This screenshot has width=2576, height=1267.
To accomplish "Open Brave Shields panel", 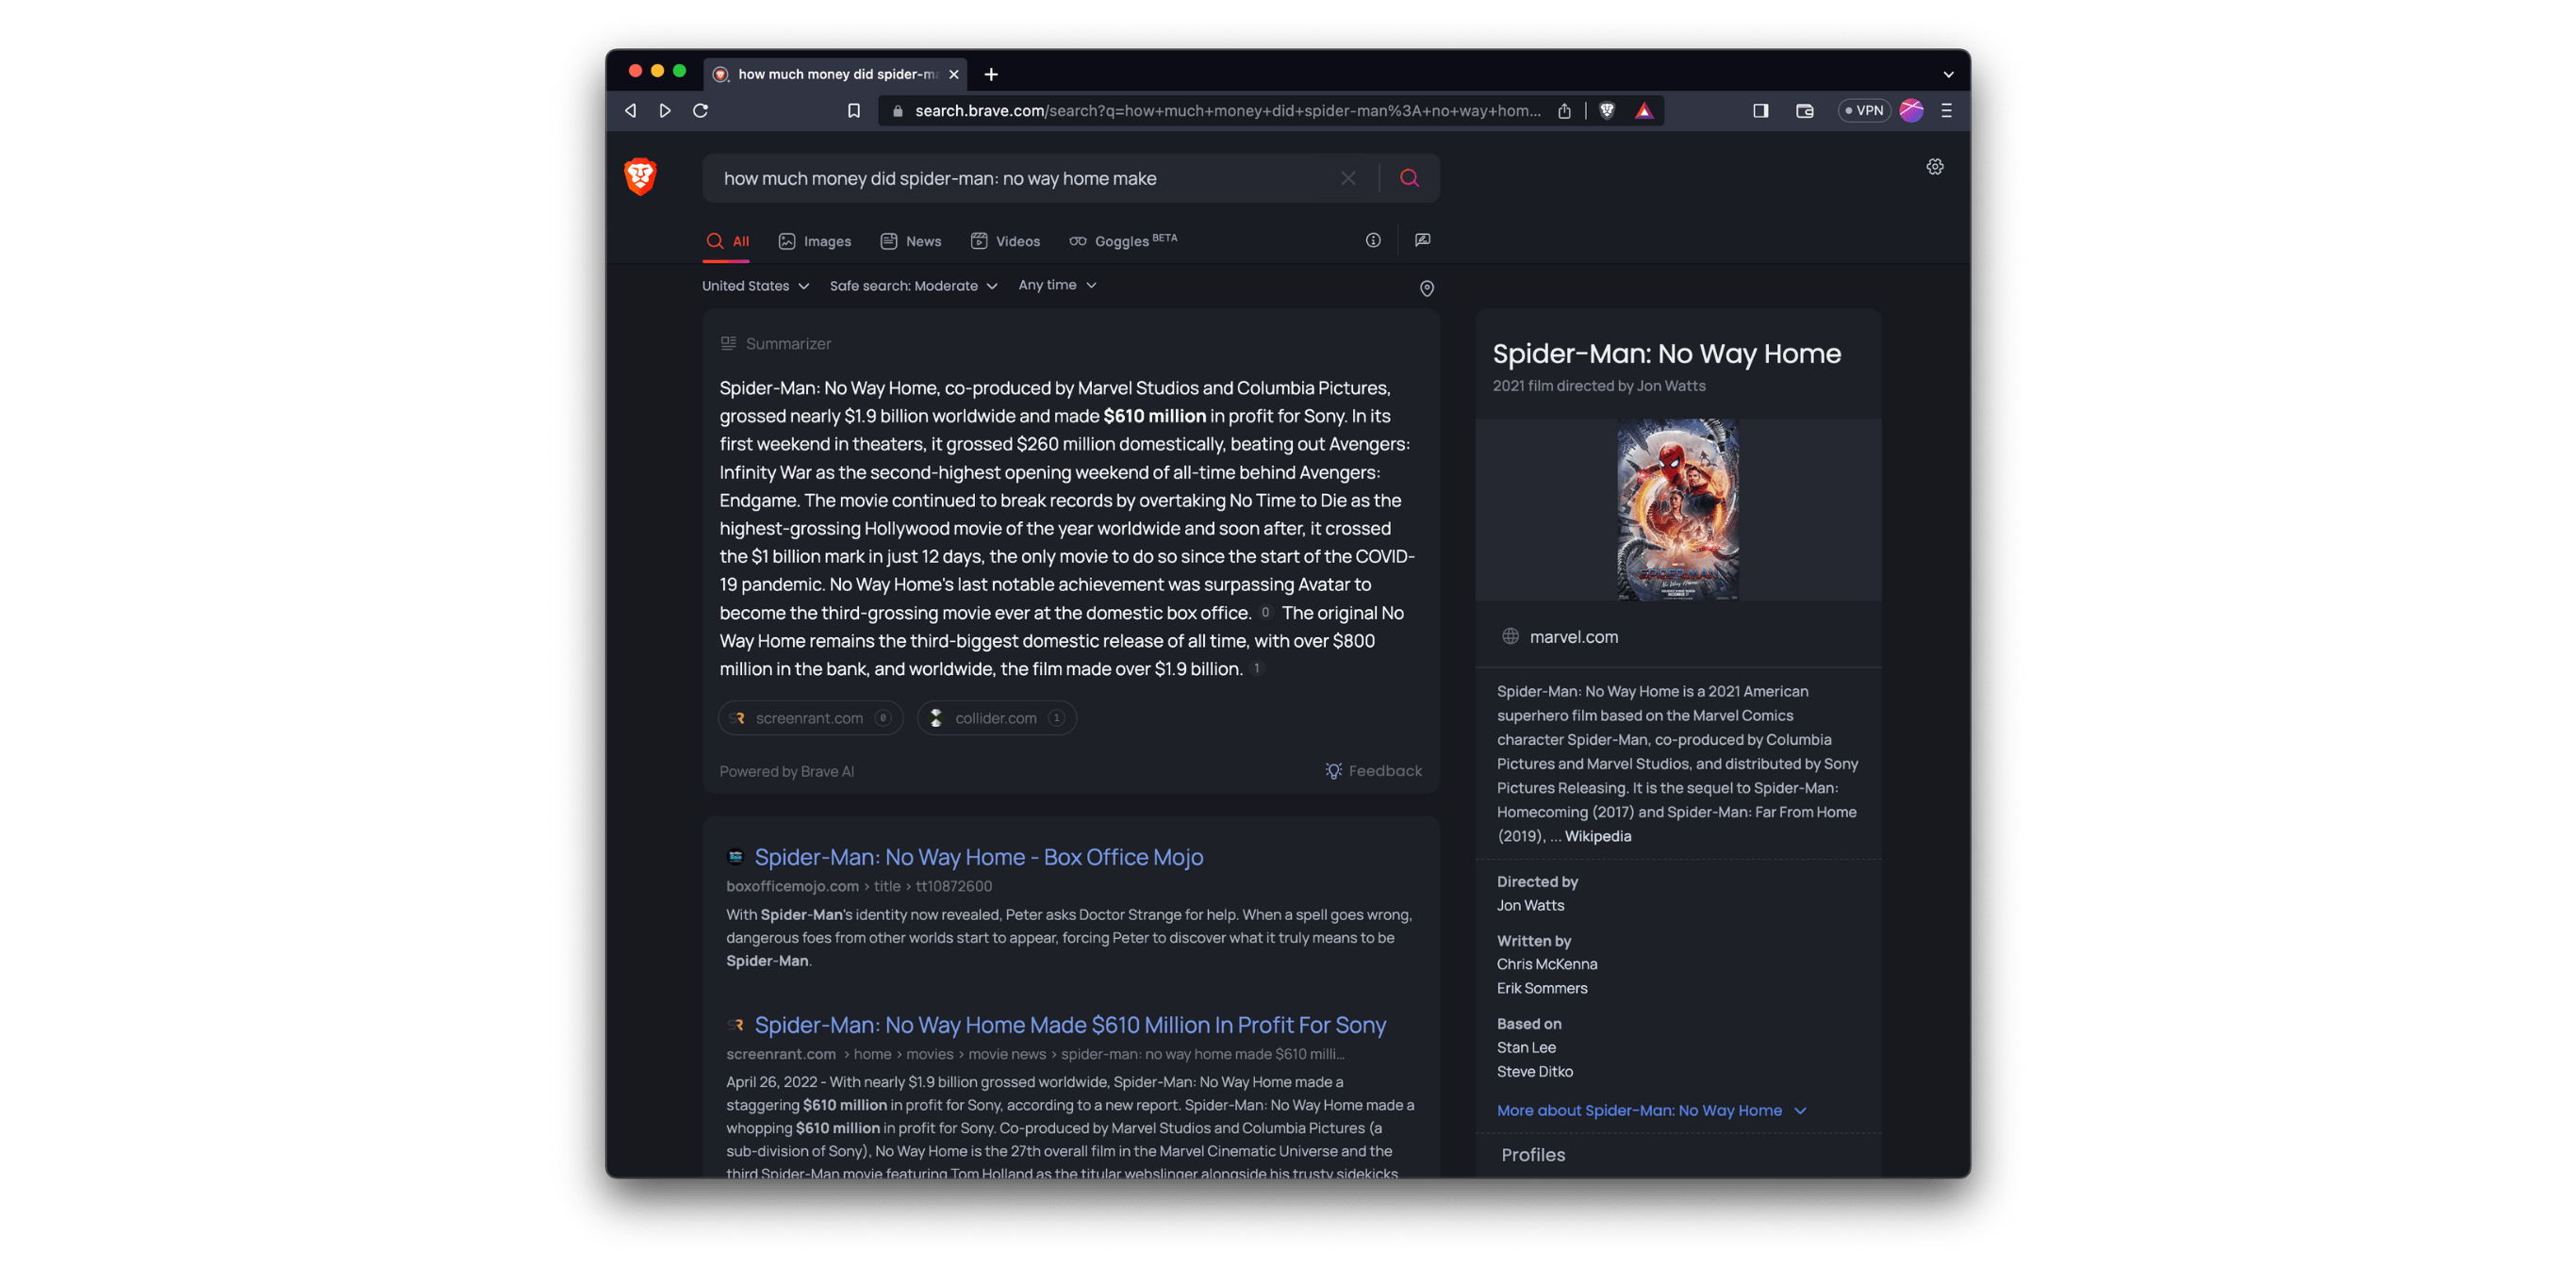I will 1606,111.
